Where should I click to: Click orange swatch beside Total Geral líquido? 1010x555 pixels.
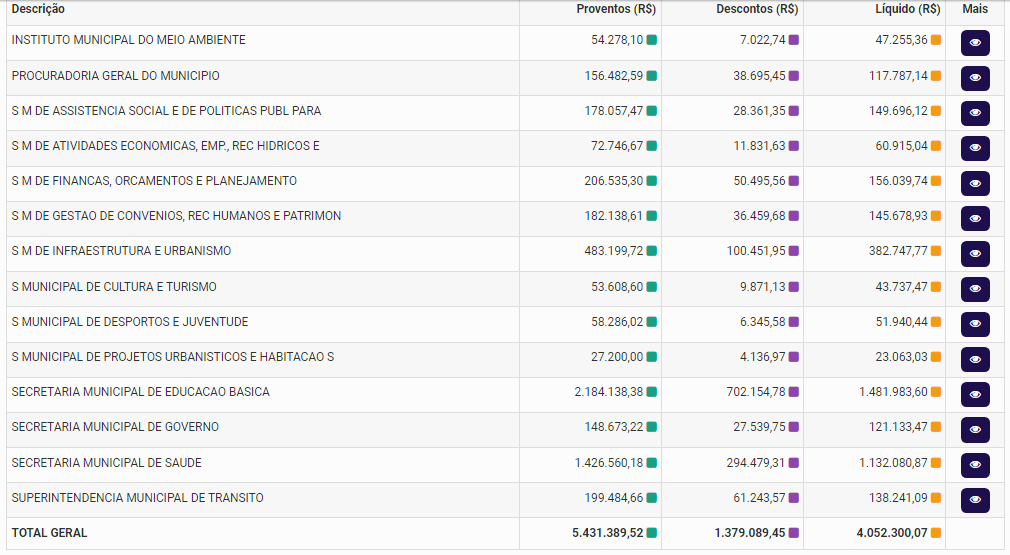pyautogui.click(x=936, y=533)
